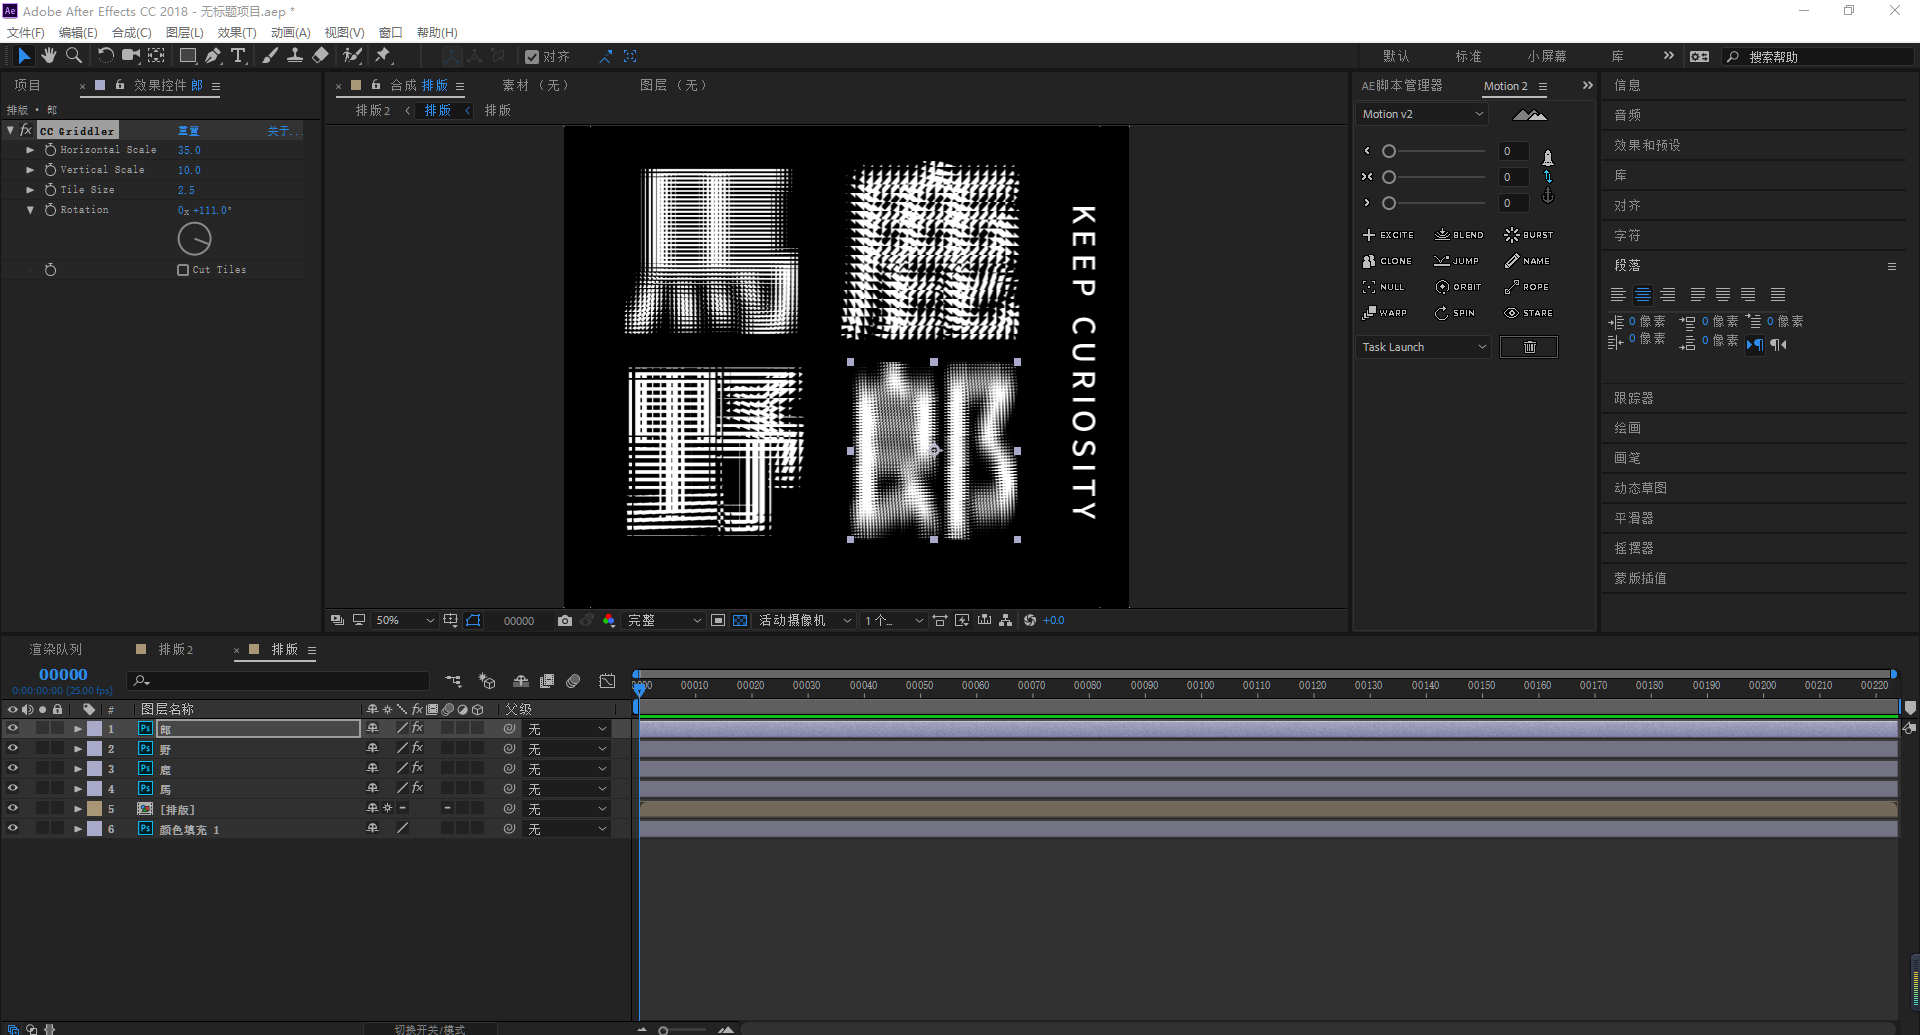
Task: Open the 效果和预设 panel
Action: click(x=1647, y=146)
